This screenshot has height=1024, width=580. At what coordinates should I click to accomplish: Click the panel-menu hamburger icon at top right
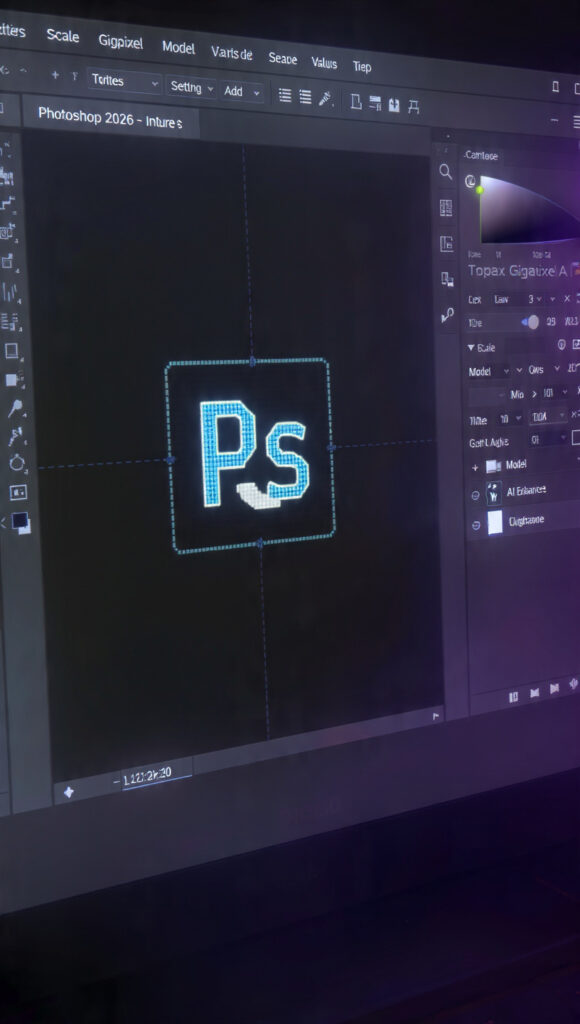576,122
